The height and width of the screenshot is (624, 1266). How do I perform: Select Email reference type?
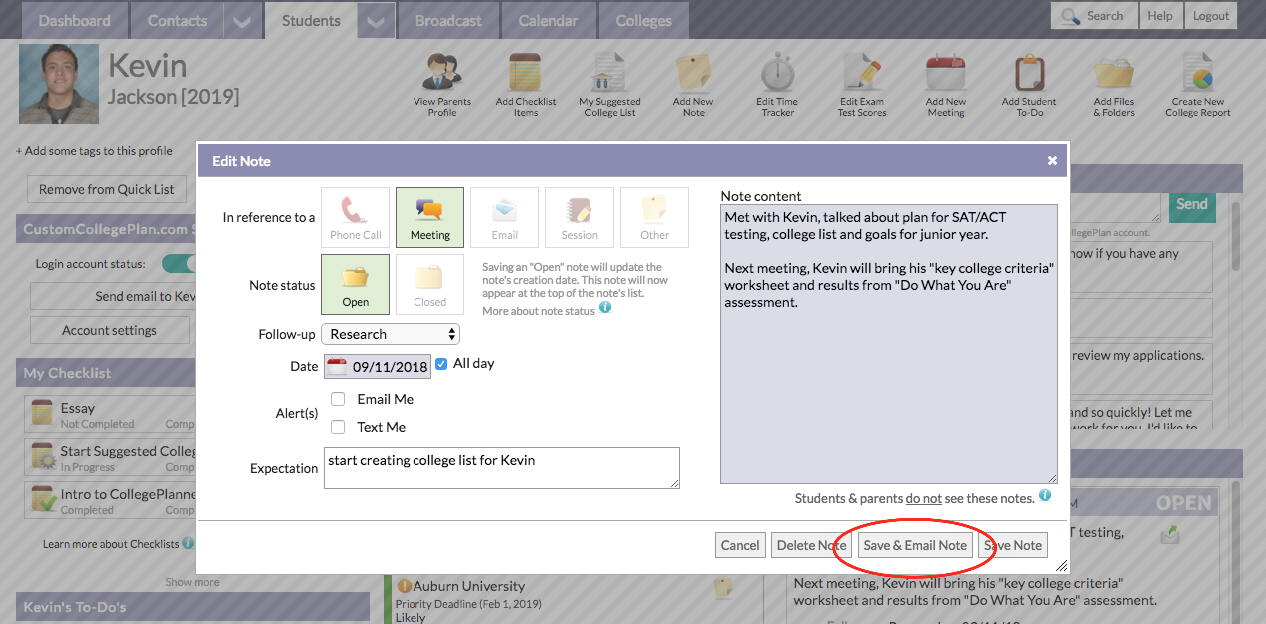click(505, 217)
